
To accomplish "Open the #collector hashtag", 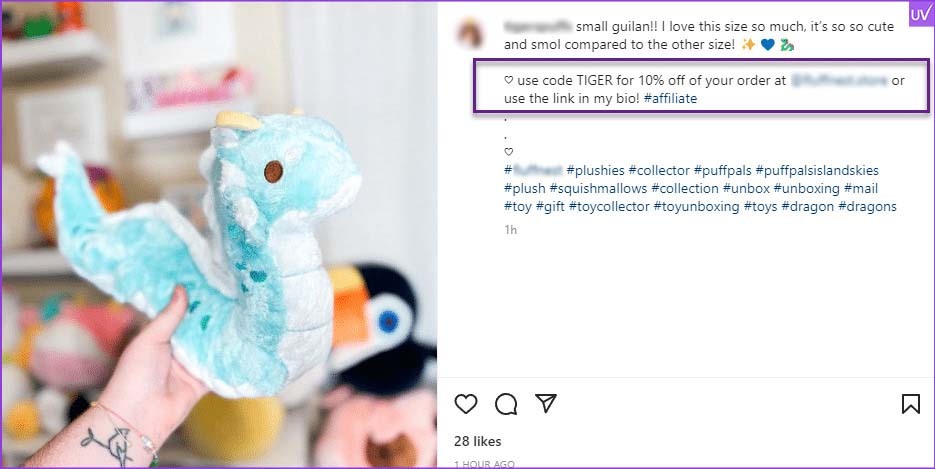I will tap(659, 170).
